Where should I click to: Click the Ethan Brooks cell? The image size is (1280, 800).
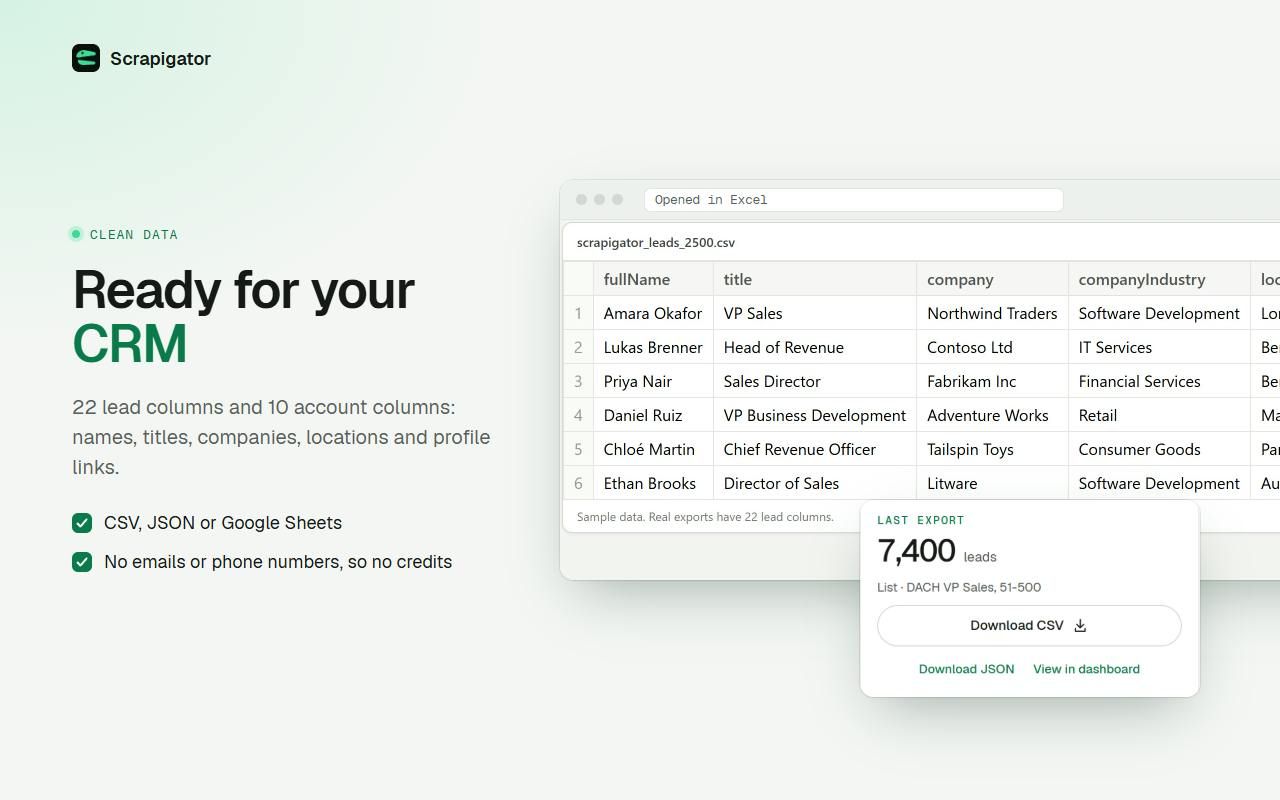pos(653,483)
